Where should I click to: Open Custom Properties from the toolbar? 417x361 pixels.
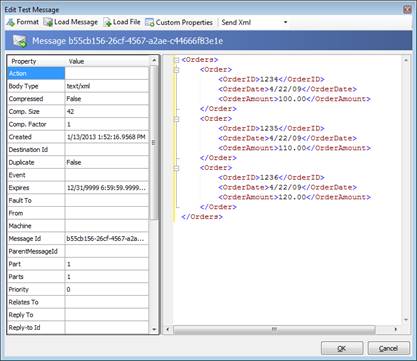pos(179,23)
